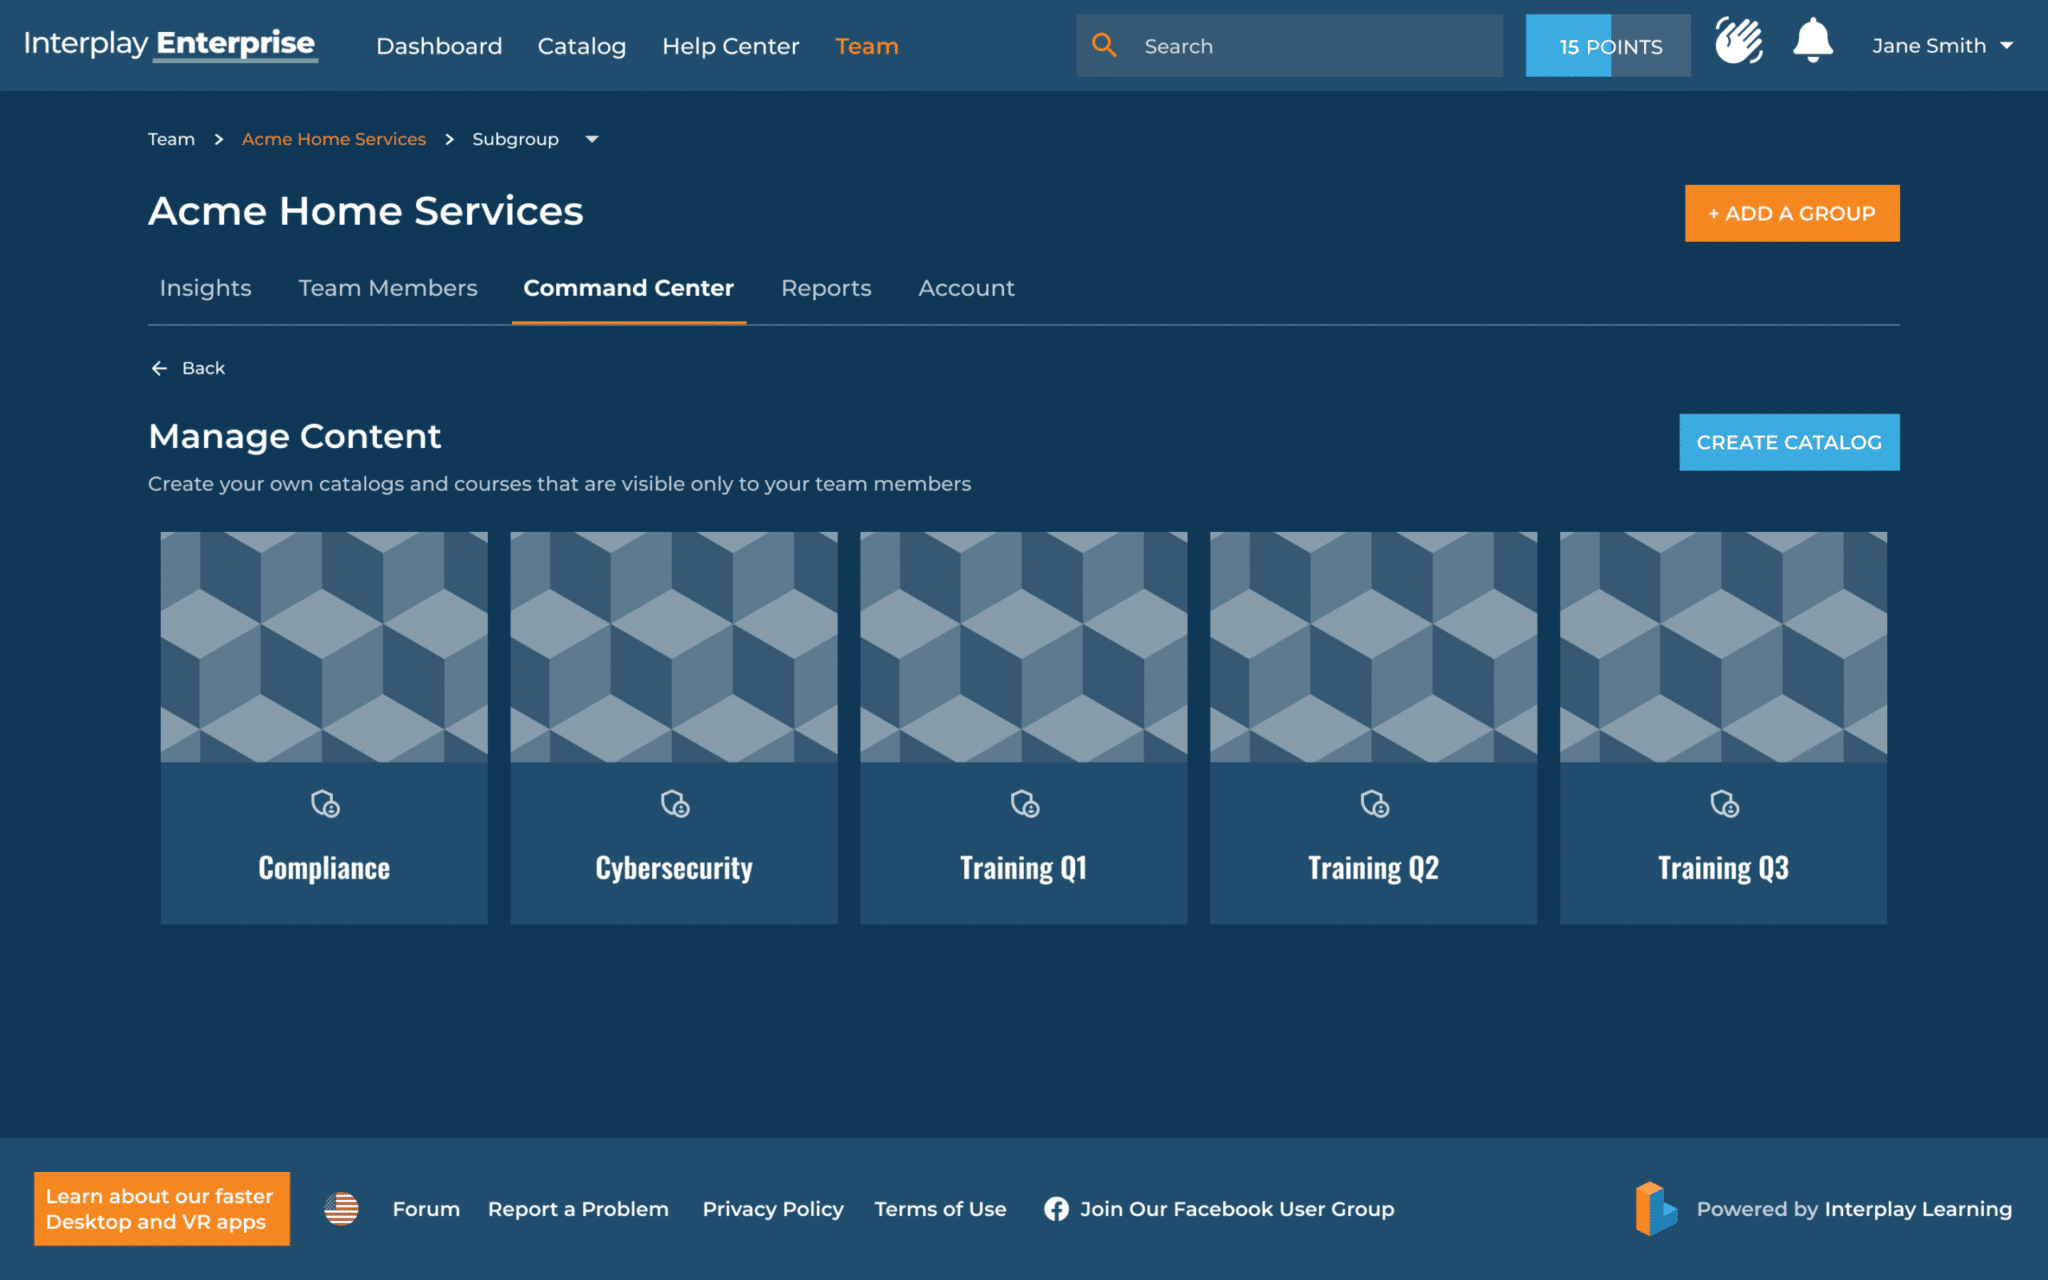Image resolution: width=2048 pixels, height=1280 pixels.
Task: Click the search magnifier icon
Action: pyautogui.click(x=1104, y=44)
